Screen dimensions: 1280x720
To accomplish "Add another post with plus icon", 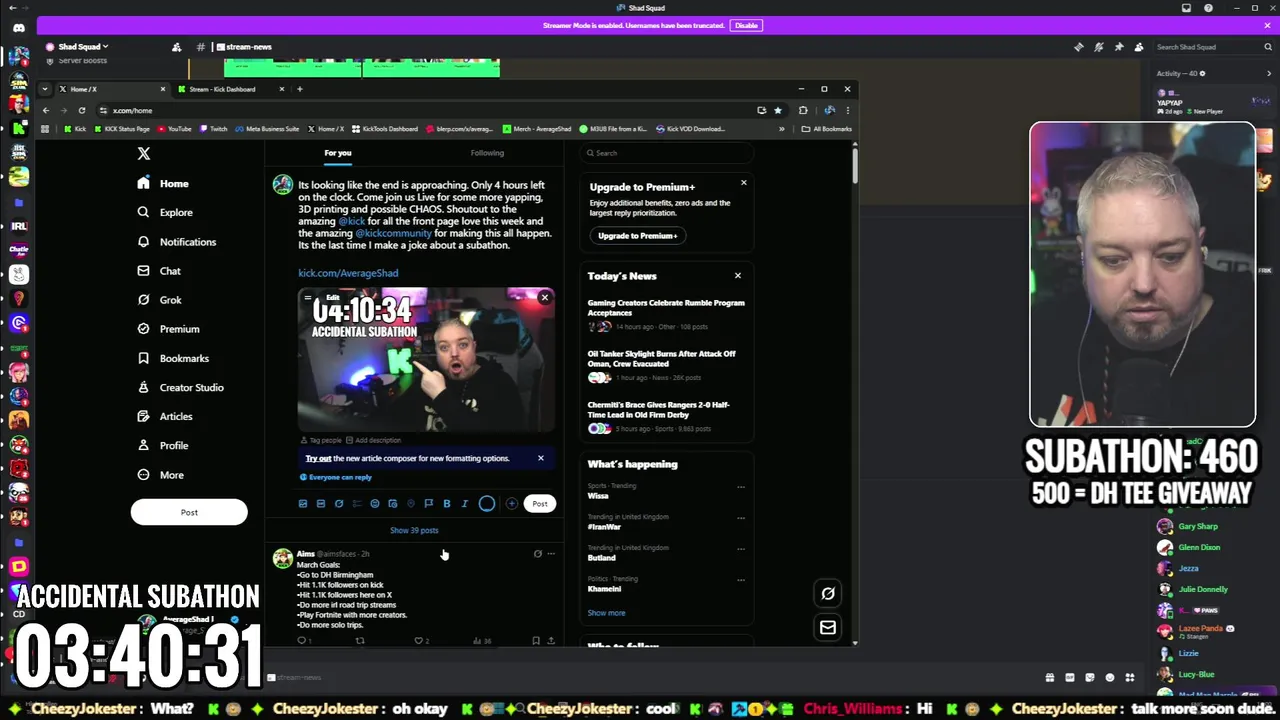I will [x=512, y=504].
